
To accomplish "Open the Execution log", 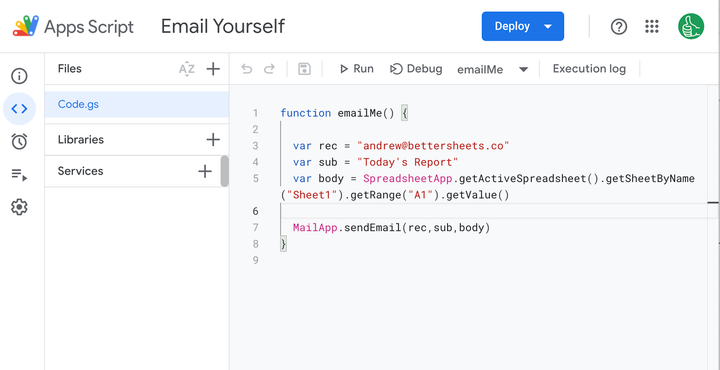I will click(589, 69).
